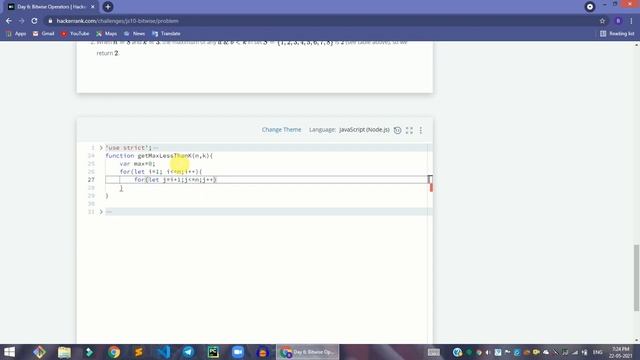The width and height of the screenshot is (640, 360).
Task: Open File Explorer from the taskbar
Action: tap(64, 352)
